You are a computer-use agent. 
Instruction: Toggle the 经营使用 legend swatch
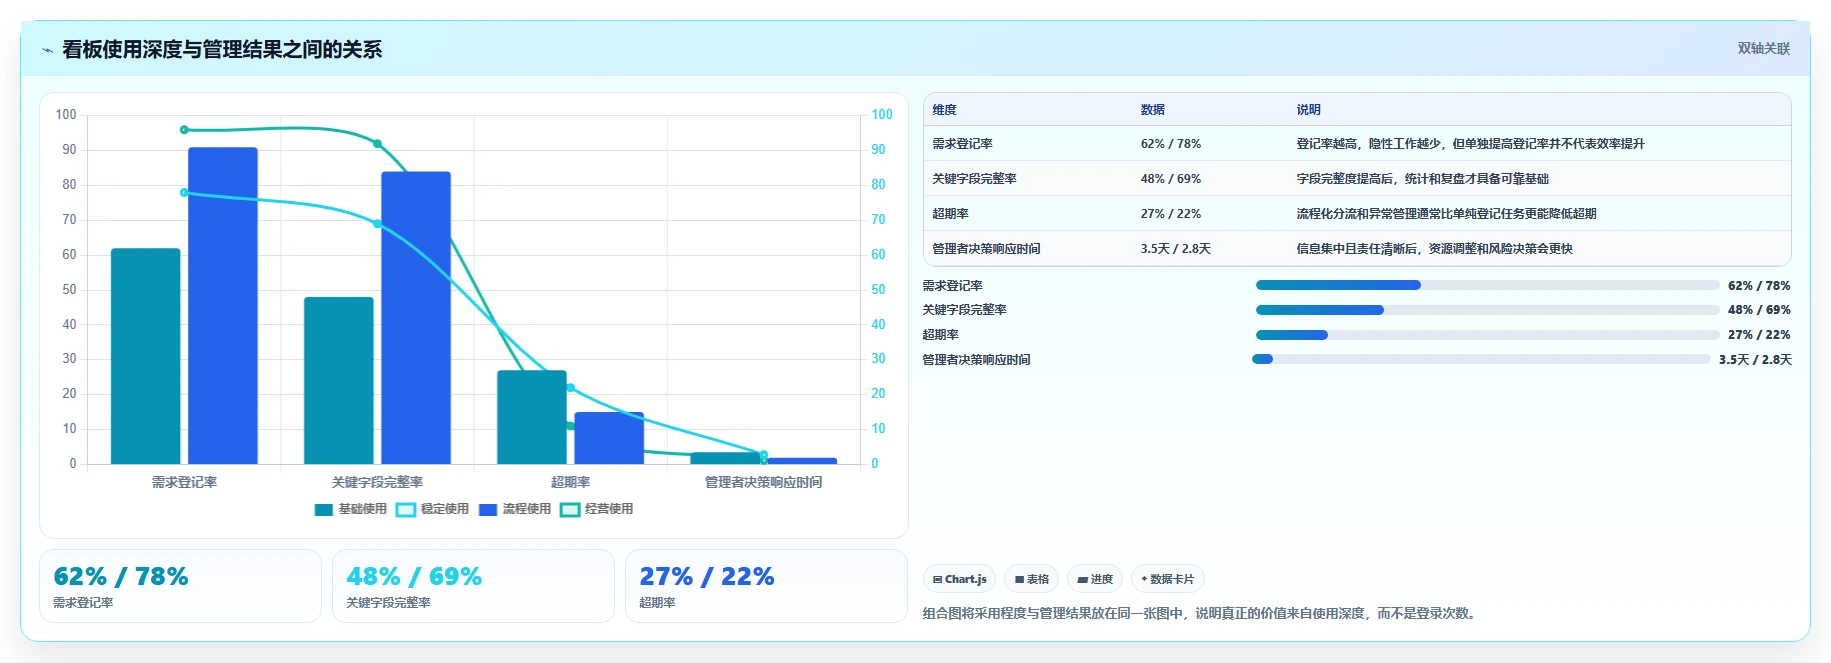click(x=570, y=510)
